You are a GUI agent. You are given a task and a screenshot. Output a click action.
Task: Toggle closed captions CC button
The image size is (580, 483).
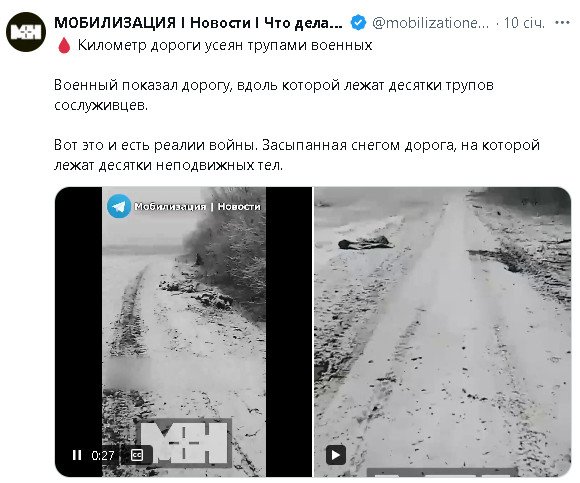[x=137, y=455]
